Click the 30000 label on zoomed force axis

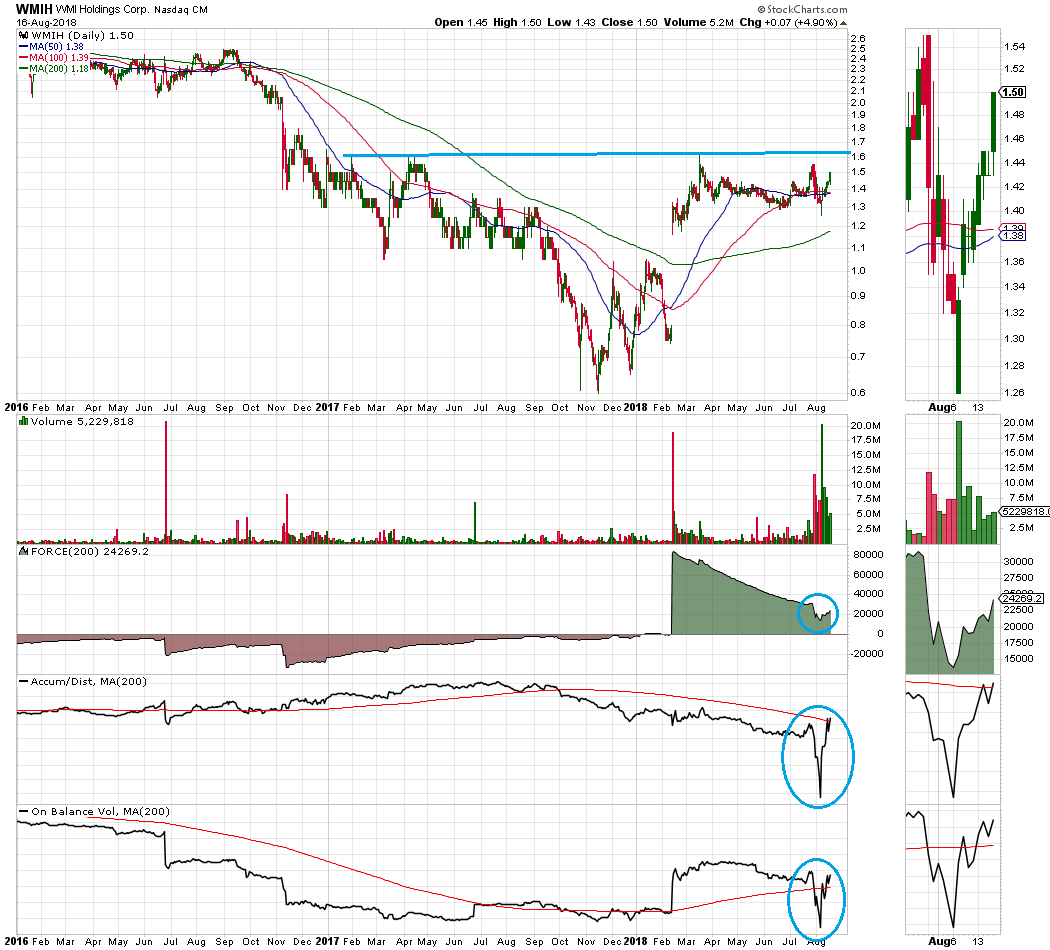click(1018, 562)
